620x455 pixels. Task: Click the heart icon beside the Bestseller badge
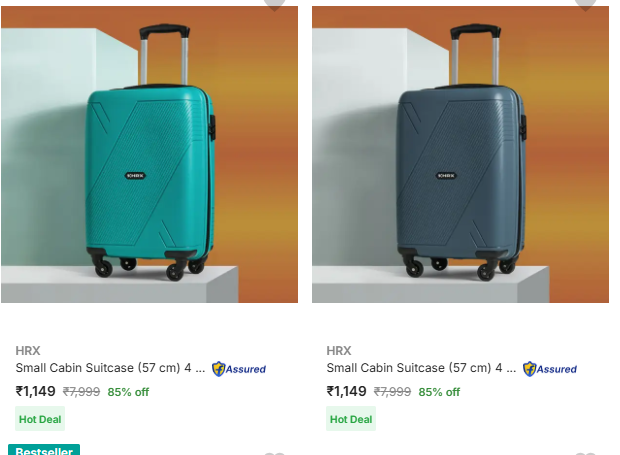click(x=274, y=453)
